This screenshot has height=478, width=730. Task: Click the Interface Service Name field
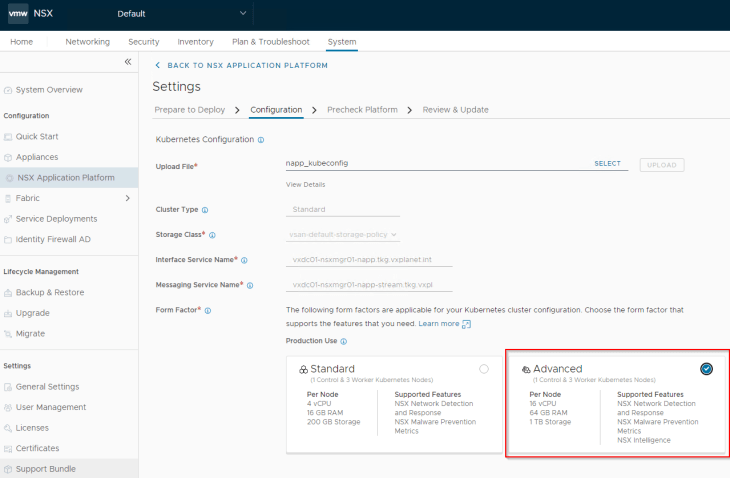coord(369,260)
